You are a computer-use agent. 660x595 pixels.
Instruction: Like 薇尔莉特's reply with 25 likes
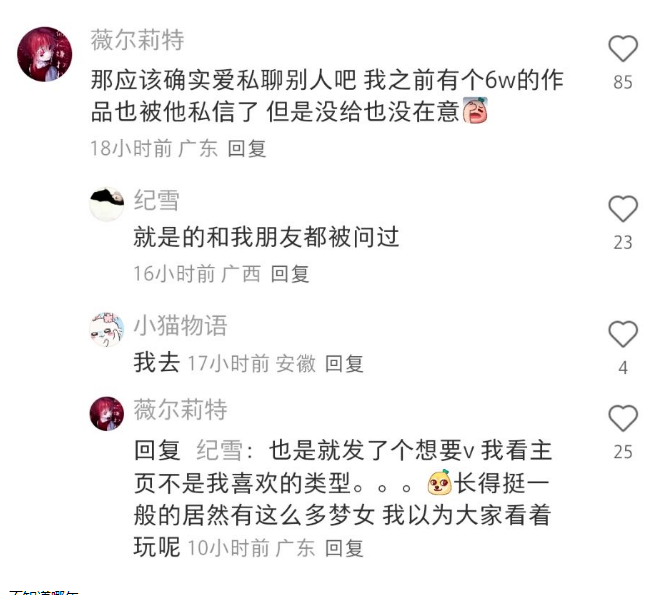[x=623, y=418]
